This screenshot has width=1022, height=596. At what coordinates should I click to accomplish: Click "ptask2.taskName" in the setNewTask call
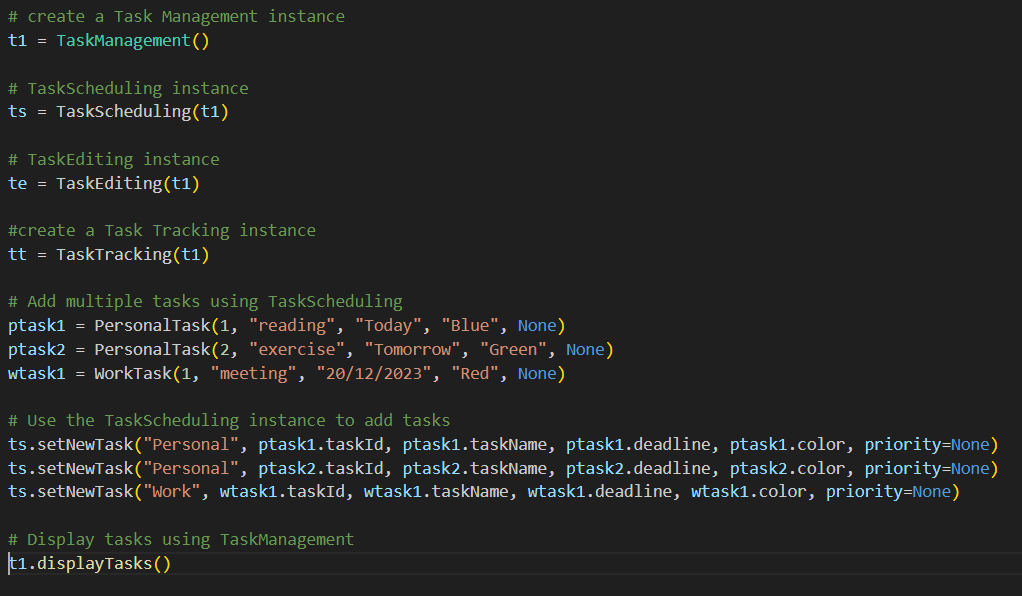click(x=475, y=468)
